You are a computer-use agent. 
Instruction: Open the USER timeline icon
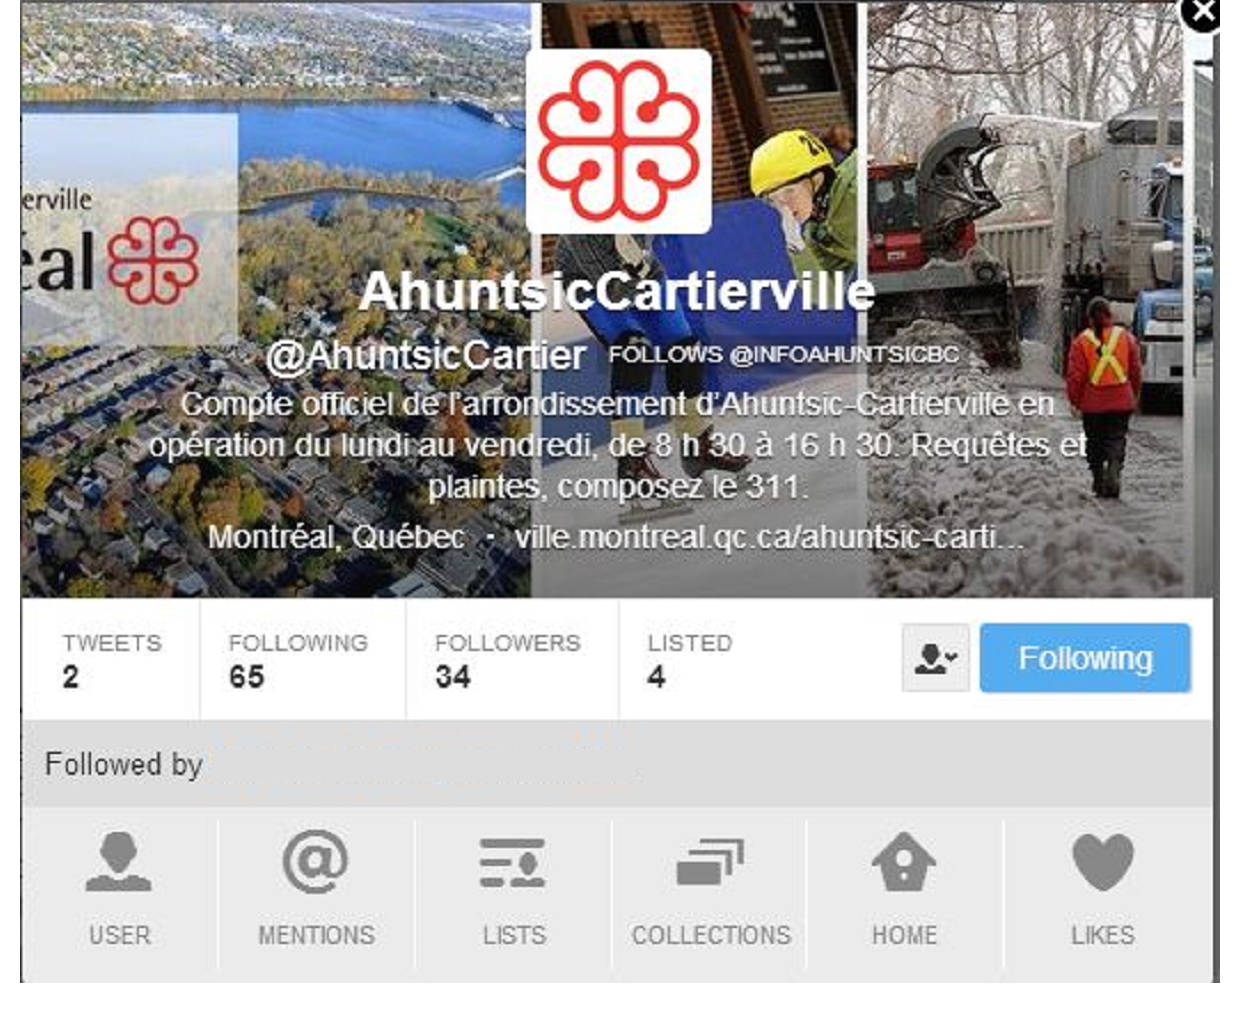point(119,862)
